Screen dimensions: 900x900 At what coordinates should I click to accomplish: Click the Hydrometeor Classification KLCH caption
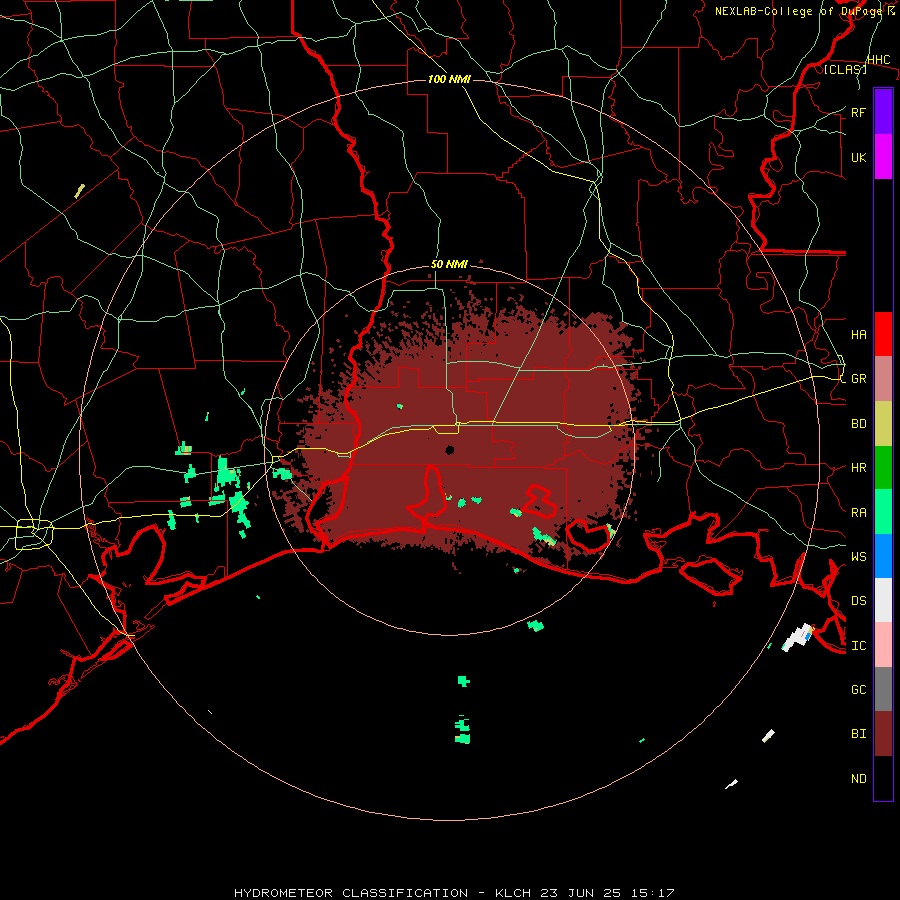click(x=453, y=893)
